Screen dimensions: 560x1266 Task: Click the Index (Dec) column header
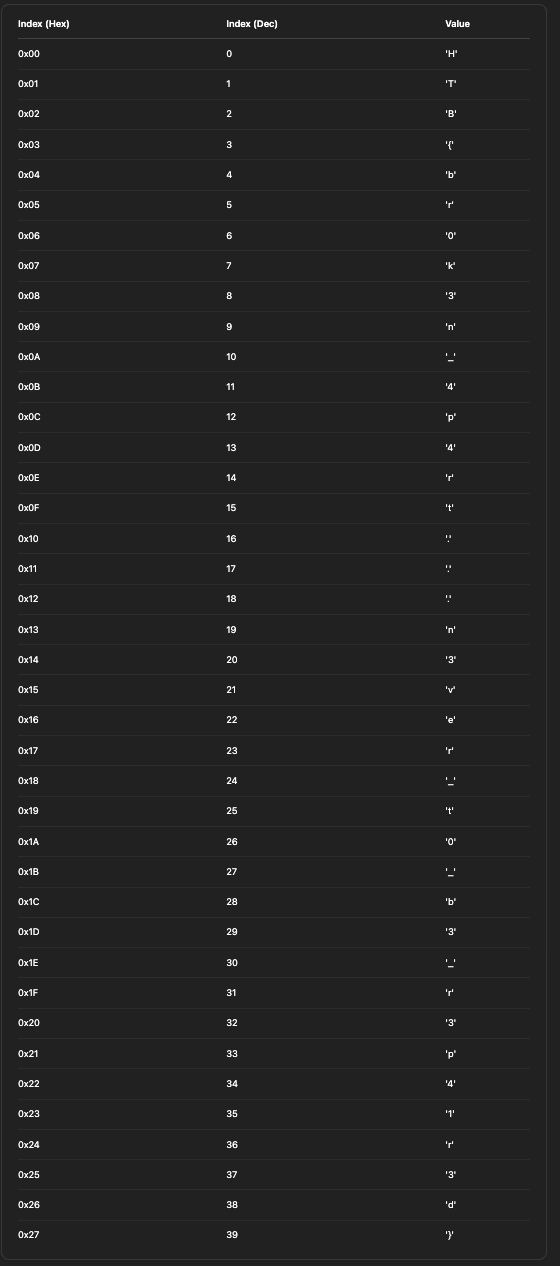click(252, 24)
